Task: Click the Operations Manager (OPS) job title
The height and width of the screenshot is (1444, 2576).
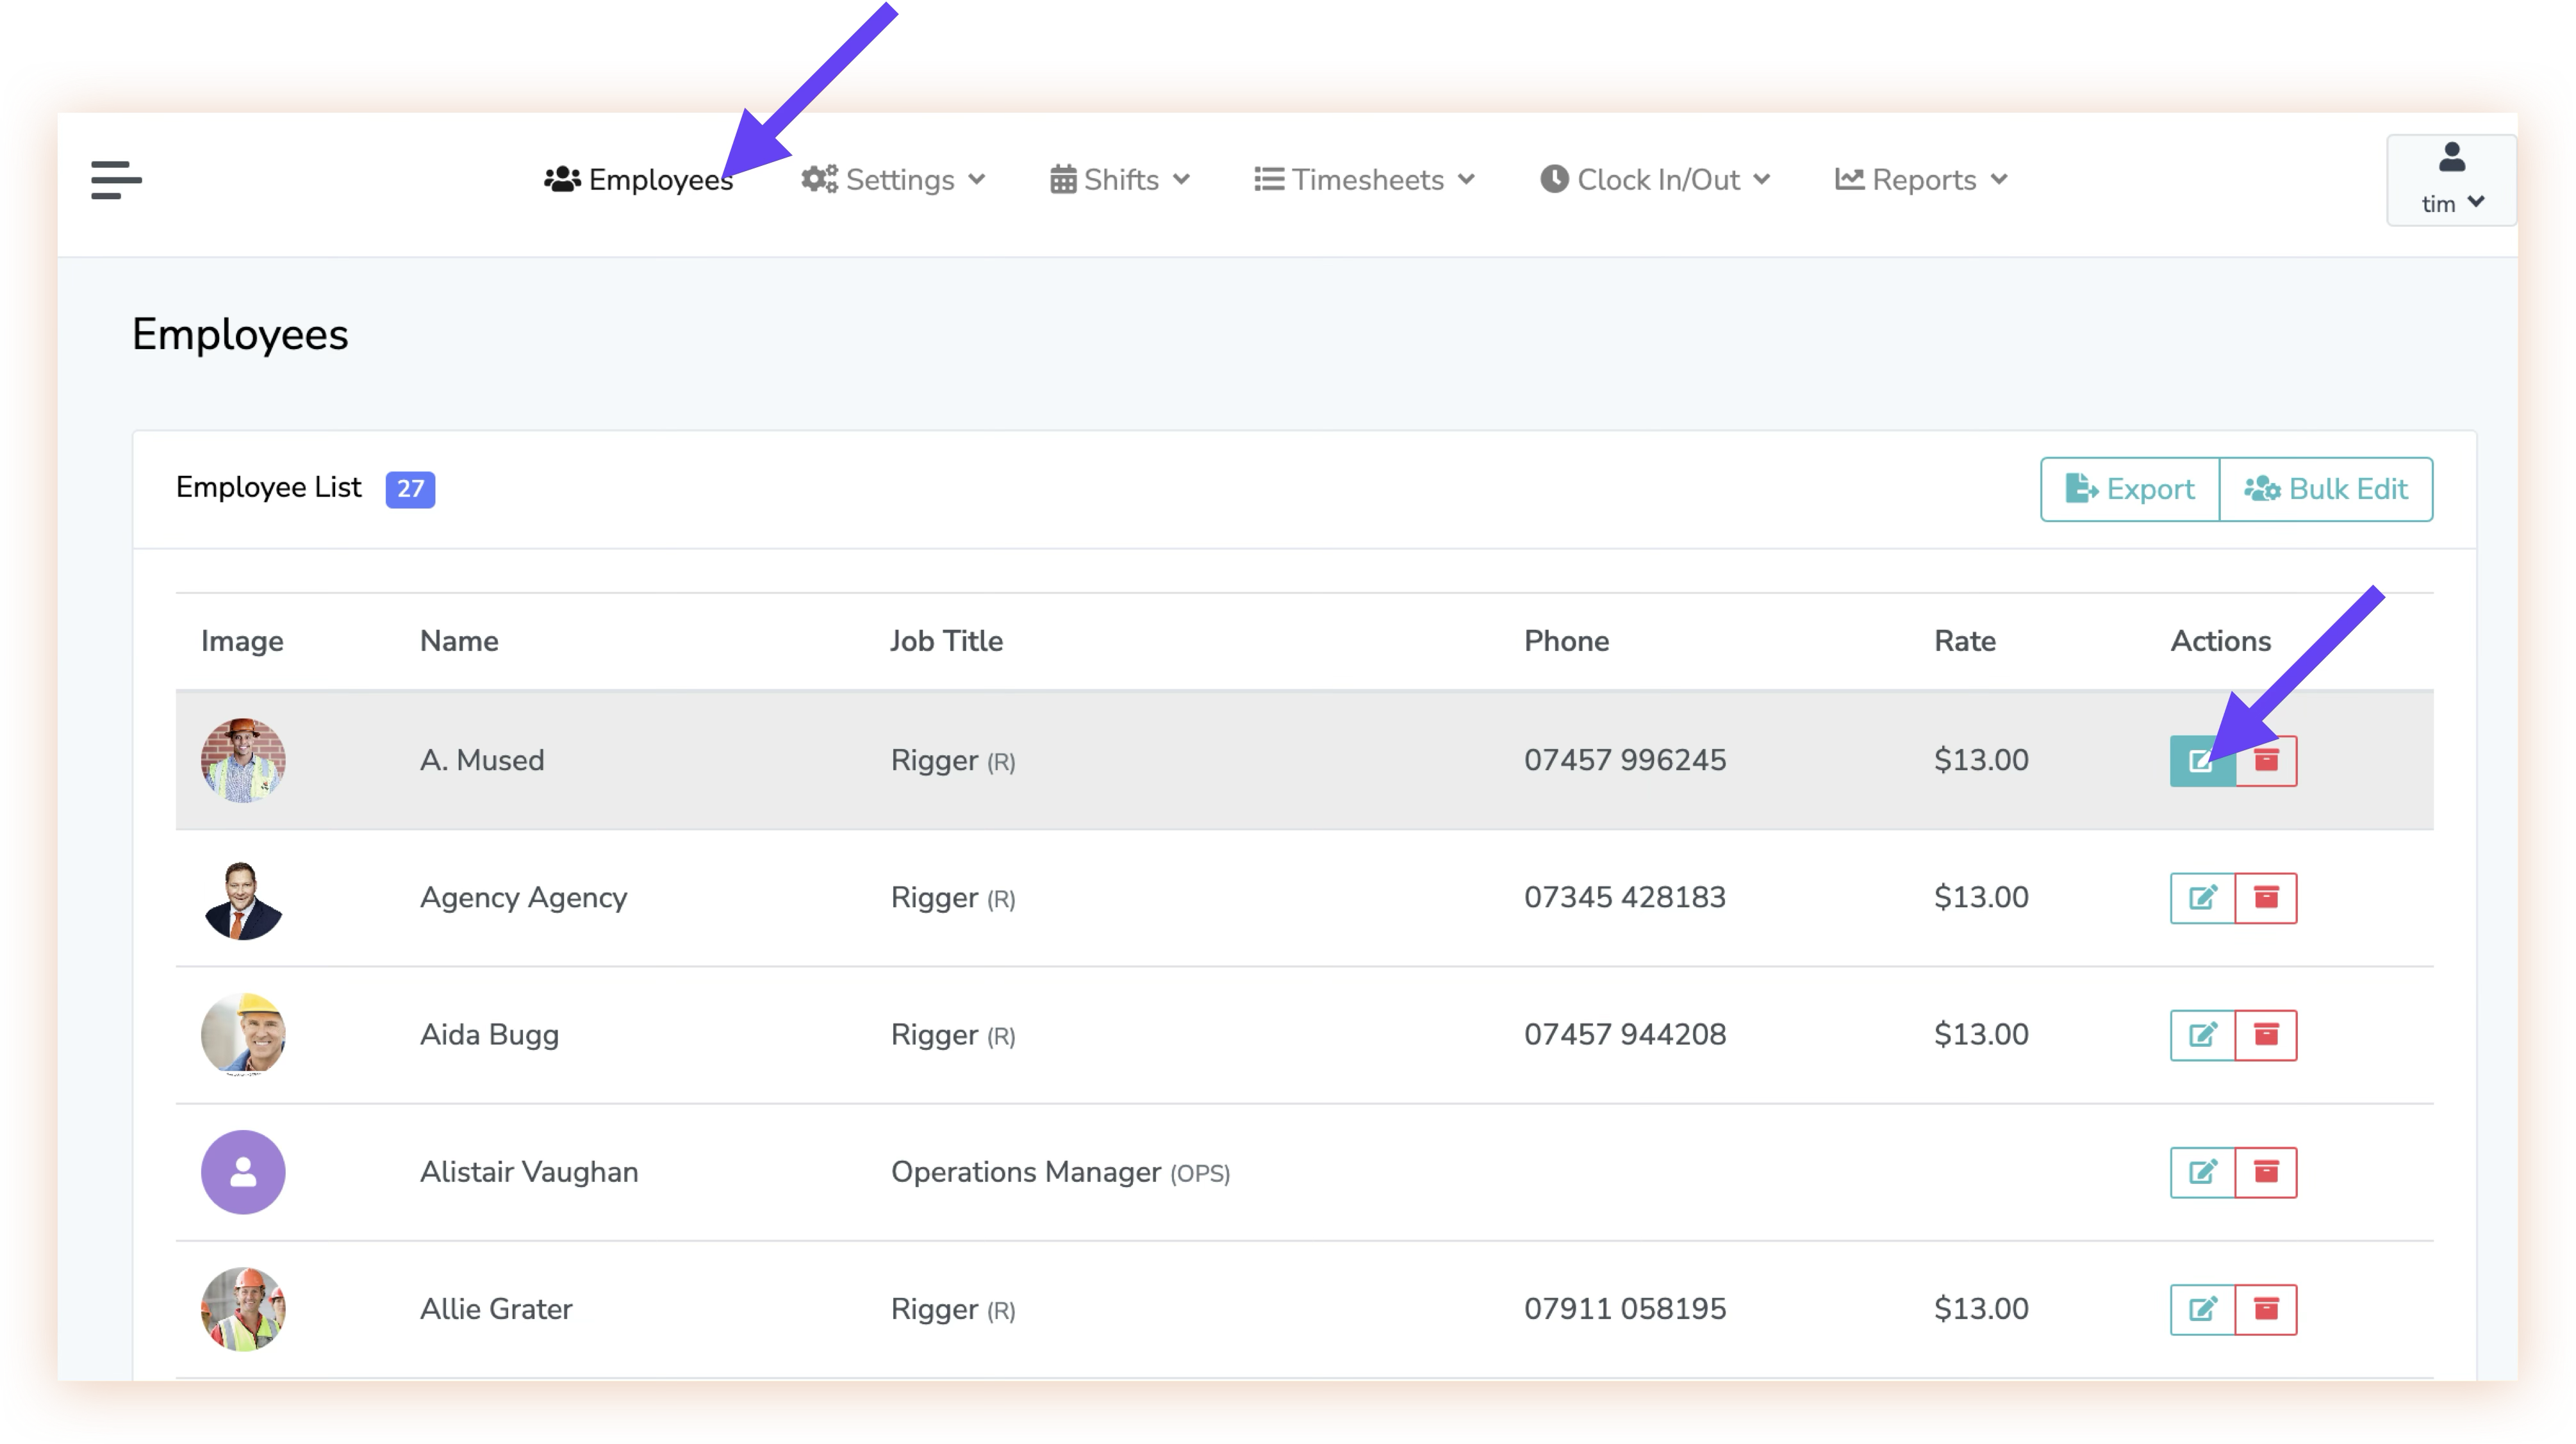Action: click(1060, 1172)
